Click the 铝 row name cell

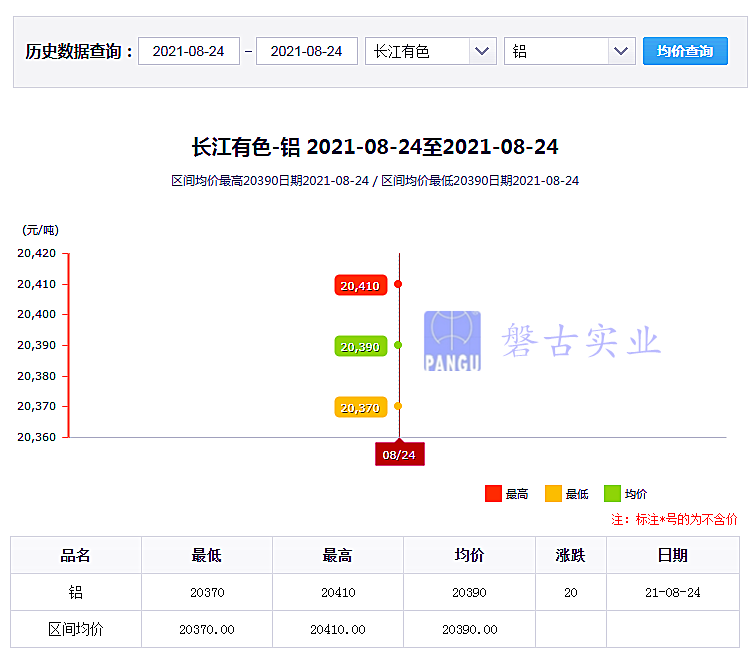[76, 592]
